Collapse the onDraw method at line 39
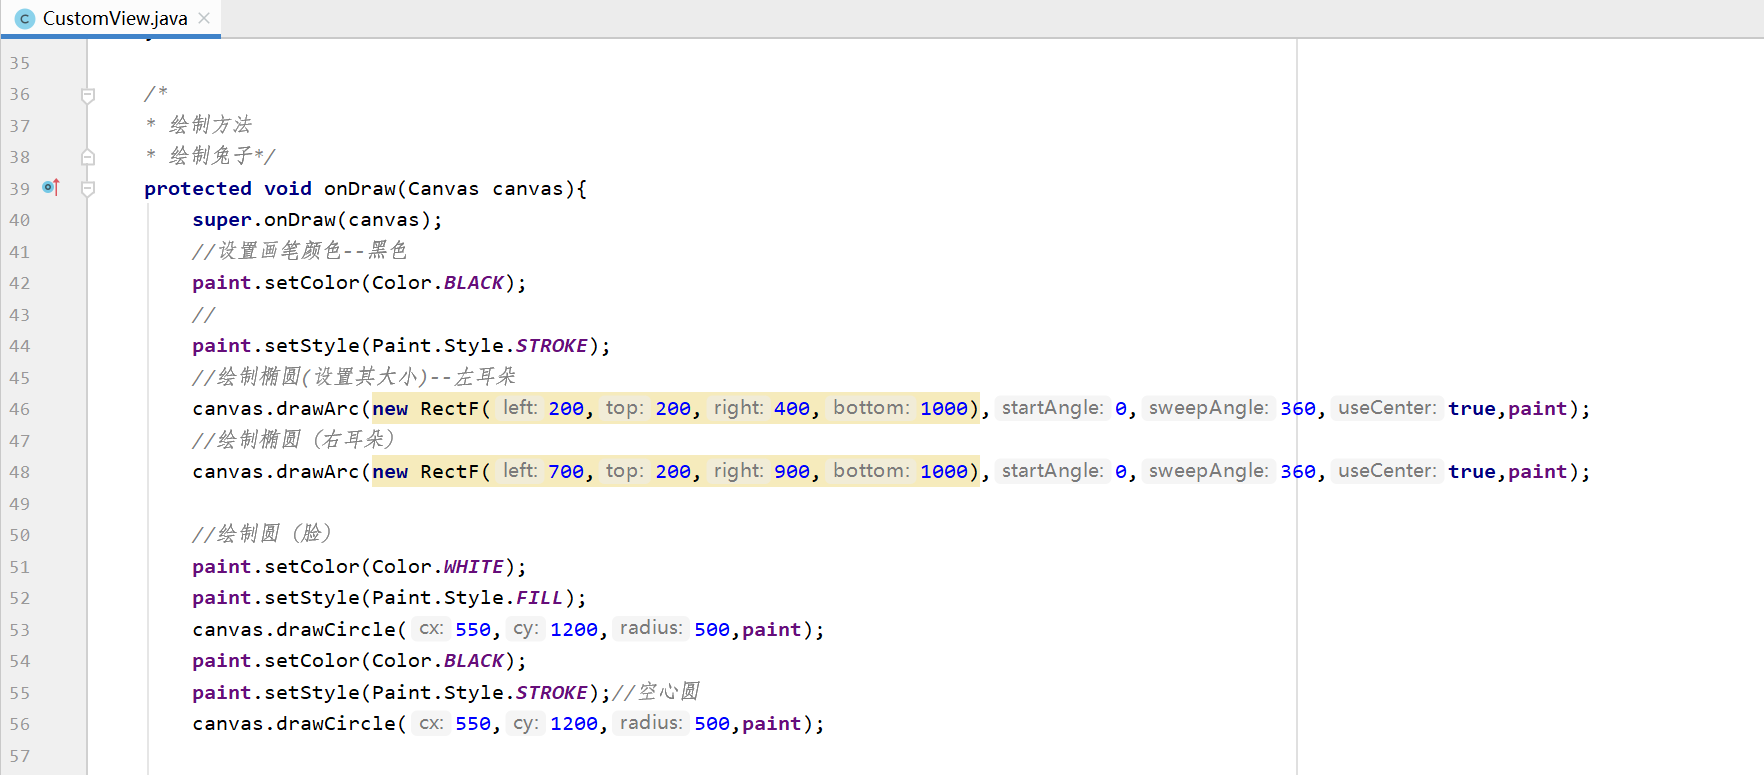1764x775 pixels. pyautogui.click(x=88, y=189)
